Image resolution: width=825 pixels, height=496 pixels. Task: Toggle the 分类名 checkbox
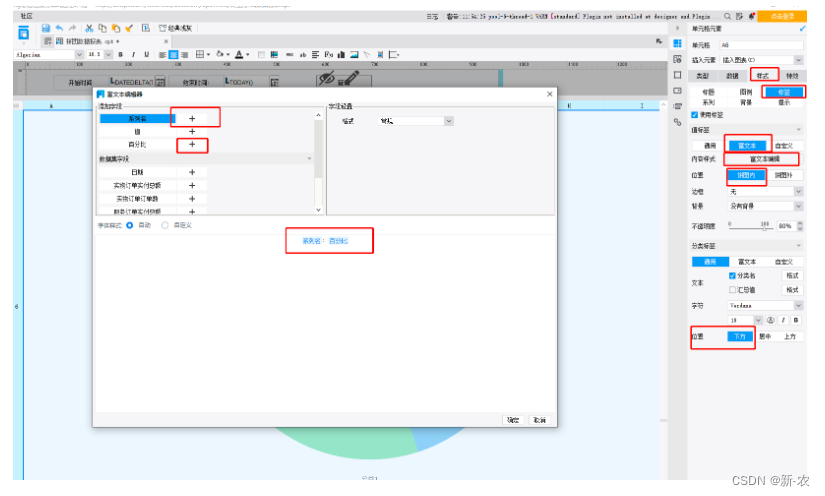click(x=732, y=276)
